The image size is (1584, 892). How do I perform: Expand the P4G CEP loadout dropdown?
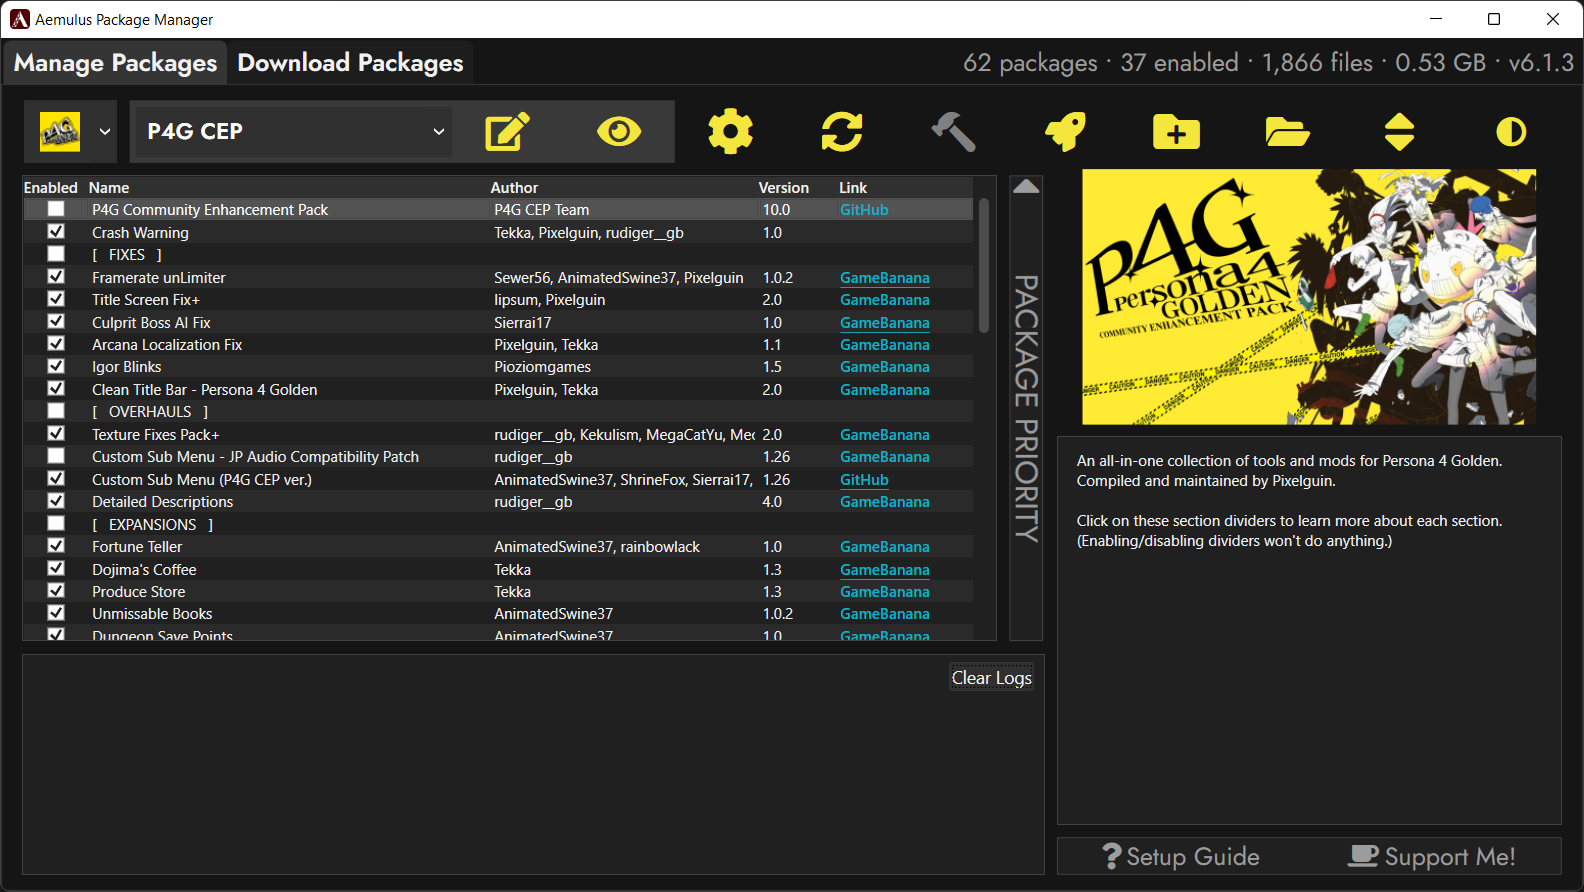point(438,131)
